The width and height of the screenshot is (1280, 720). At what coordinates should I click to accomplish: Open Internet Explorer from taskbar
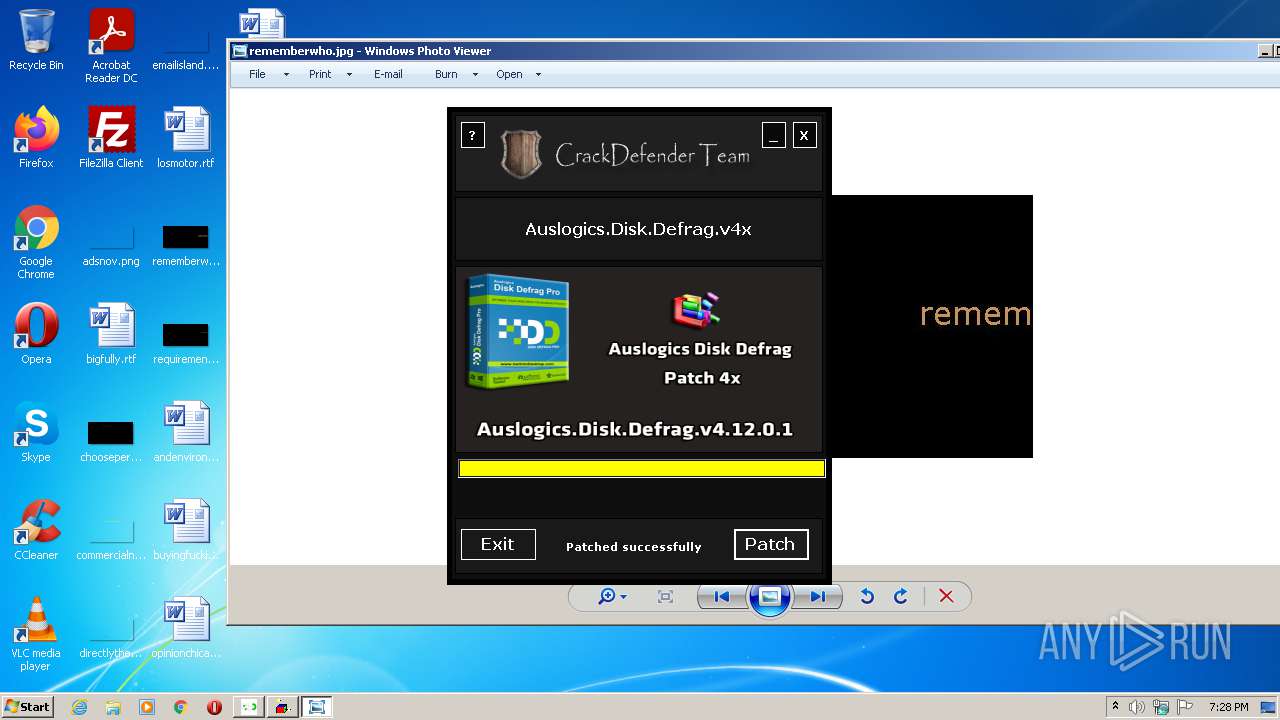79,707
